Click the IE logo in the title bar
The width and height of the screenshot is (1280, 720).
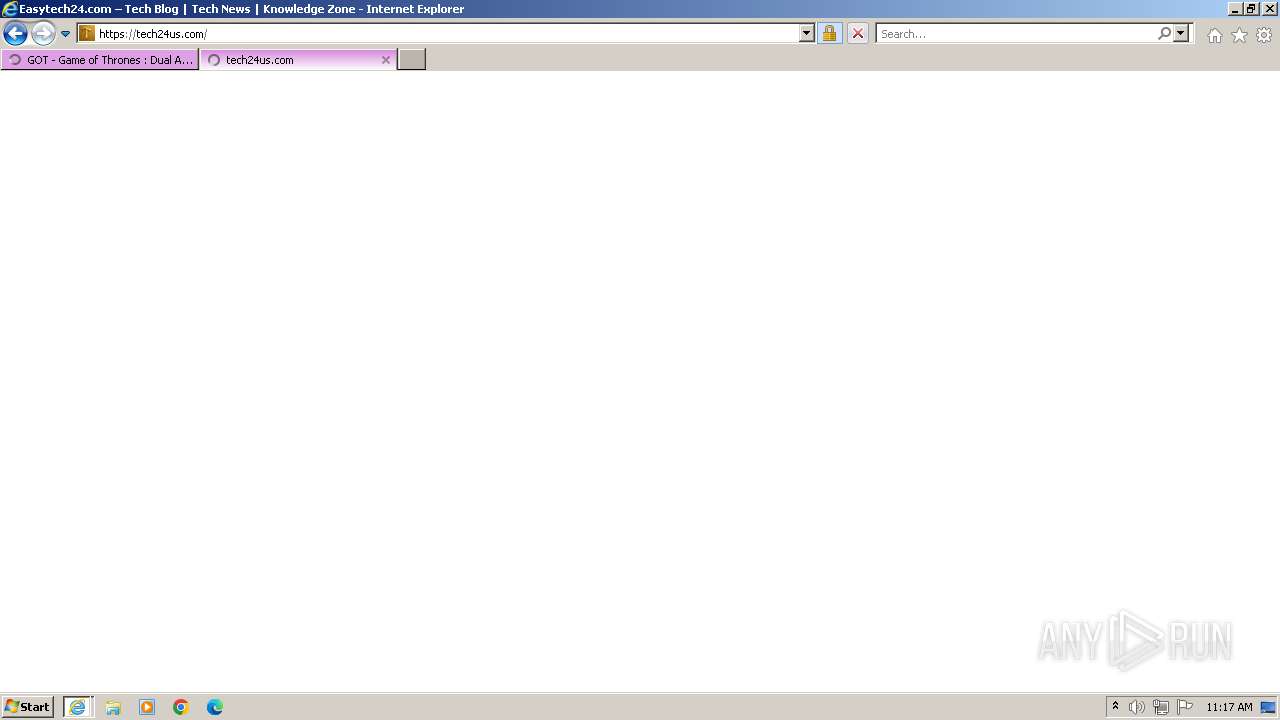(10, 9)
